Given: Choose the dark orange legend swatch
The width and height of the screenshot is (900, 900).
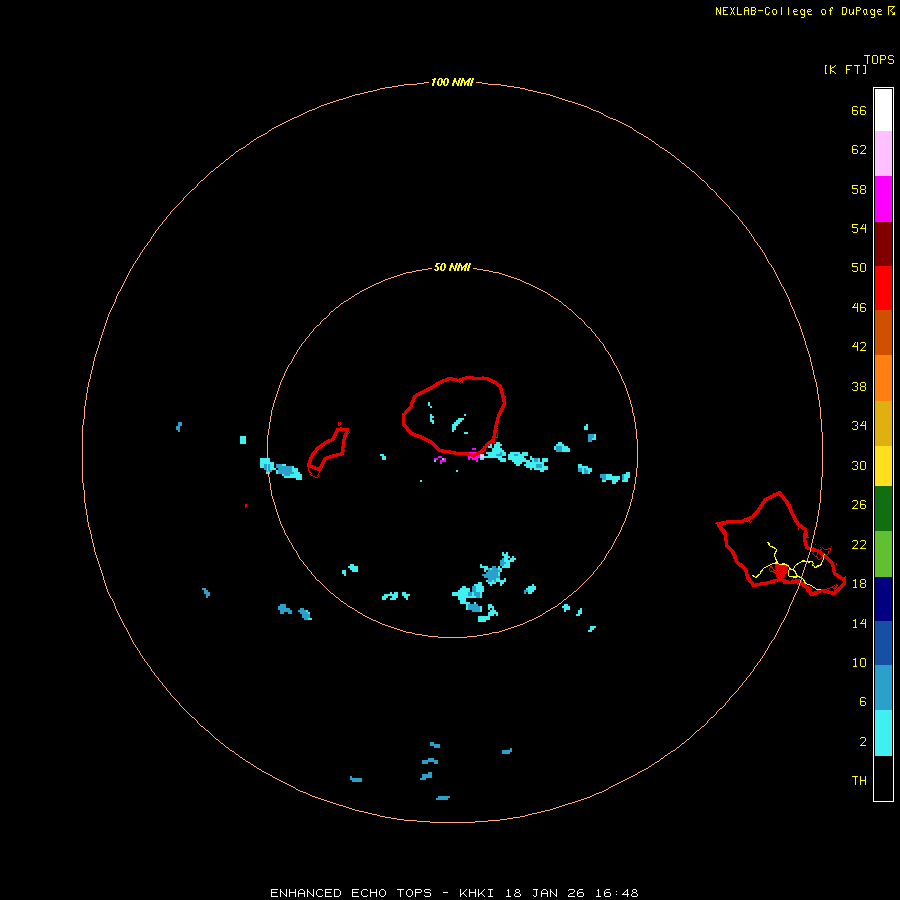Looking at the screenshot, I should point(883,333).
